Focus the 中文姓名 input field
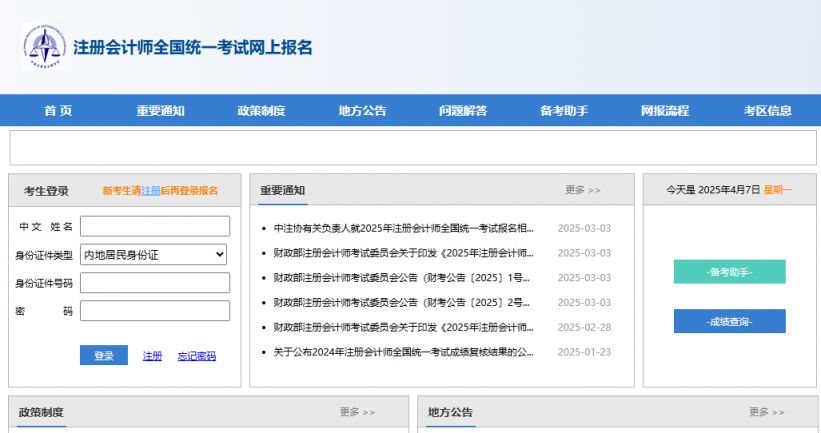 coord(155,227)
